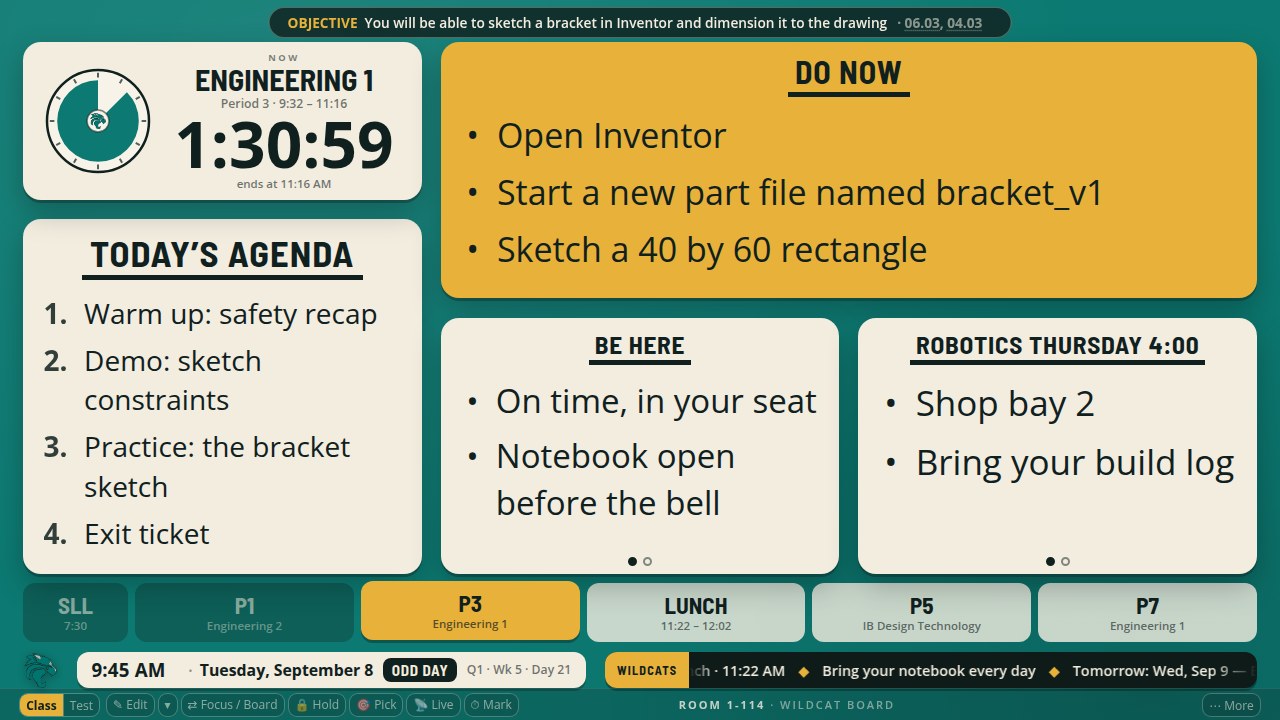Show first page of Robotics Thursday card
Image resolution: width=1280 pixels, height=720 pixels.
[x=1050, y=561]
